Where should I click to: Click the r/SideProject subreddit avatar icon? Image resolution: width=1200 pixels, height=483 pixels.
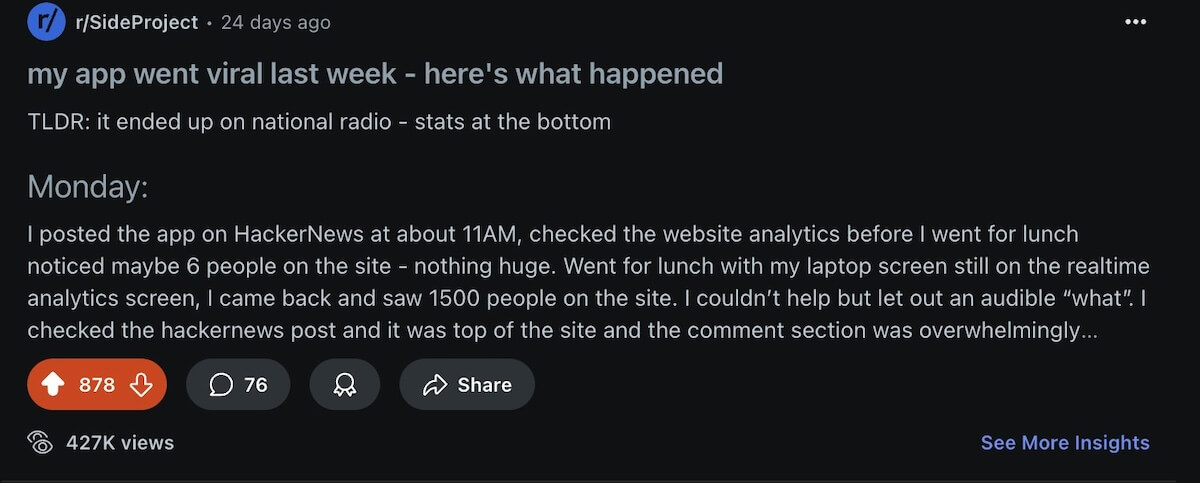point(46,21)
